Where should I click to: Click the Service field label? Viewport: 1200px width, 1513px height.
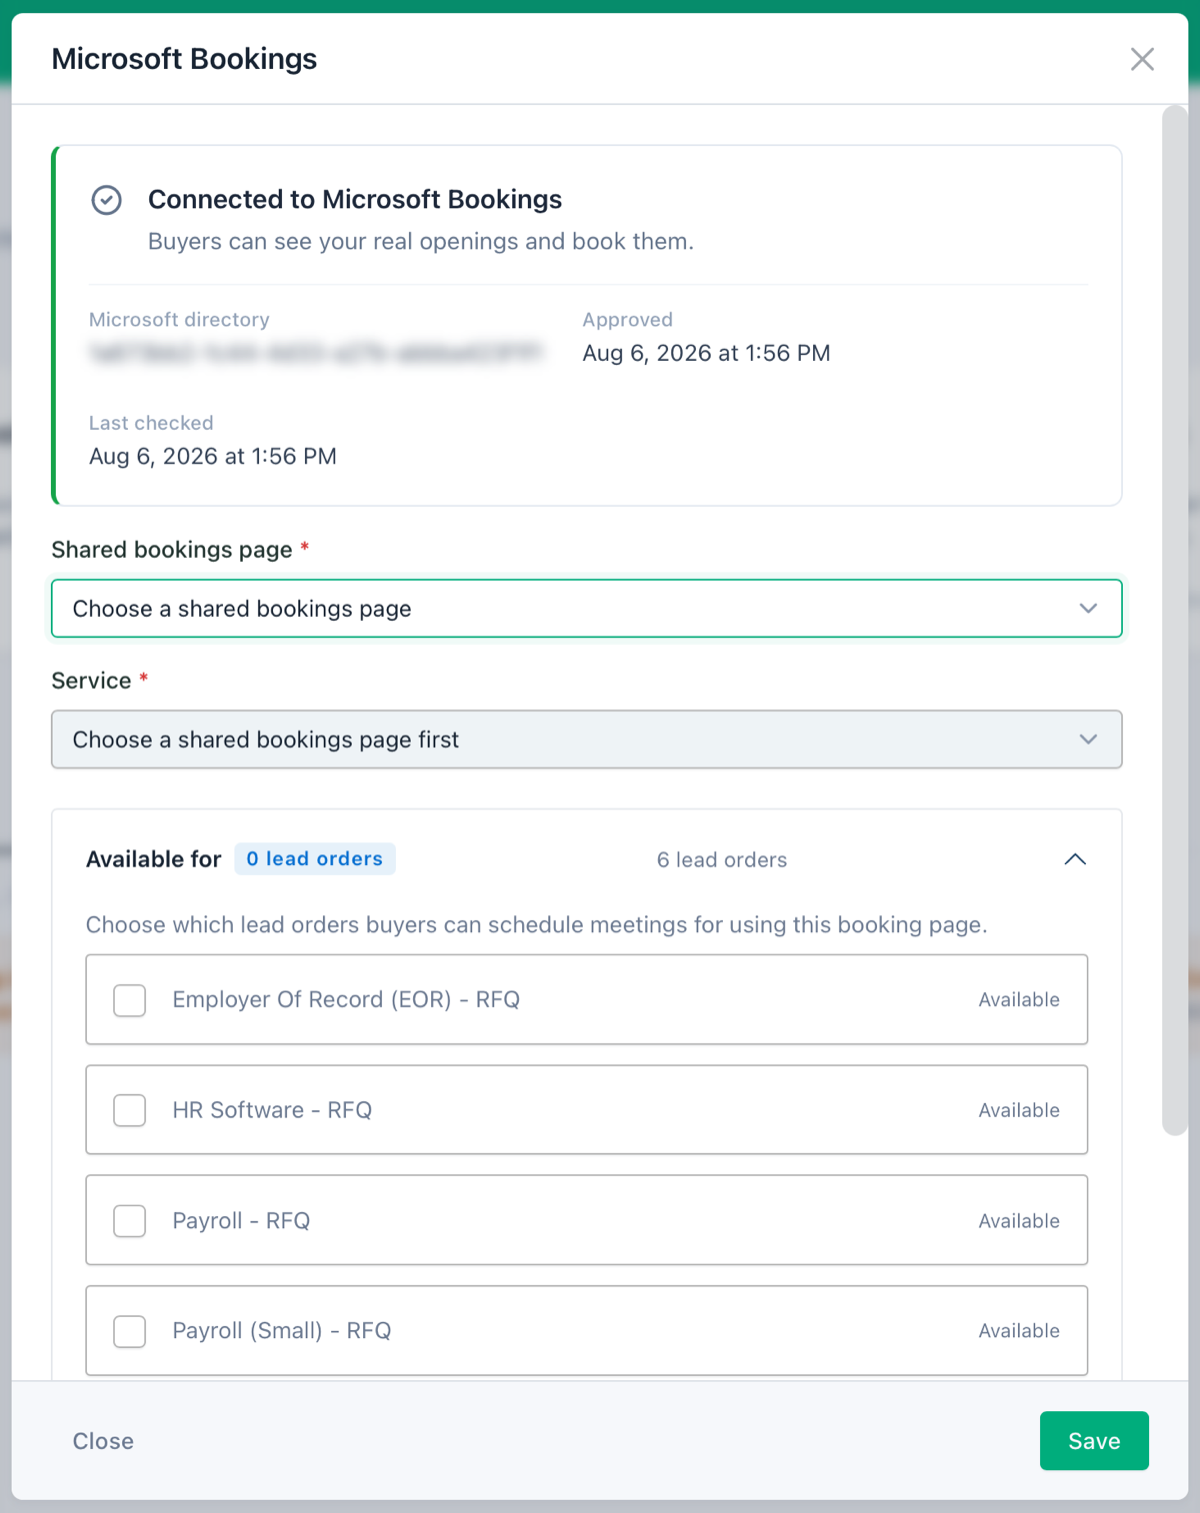pos(92,681)
